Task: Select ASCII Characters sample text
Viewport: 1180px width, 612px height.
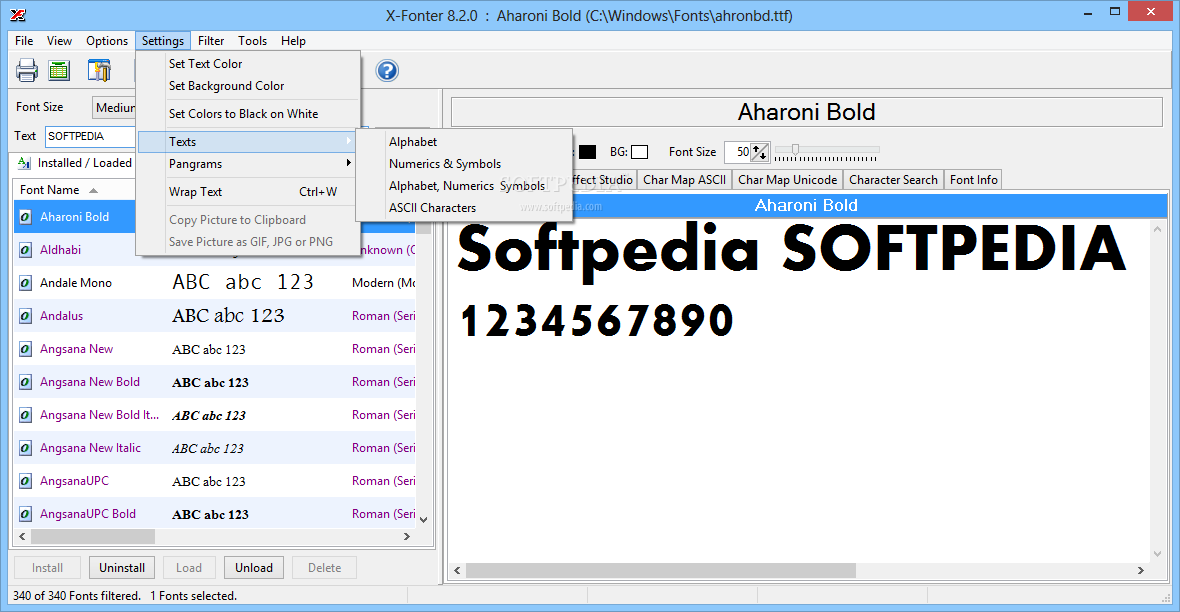Action: click(464, 208)
